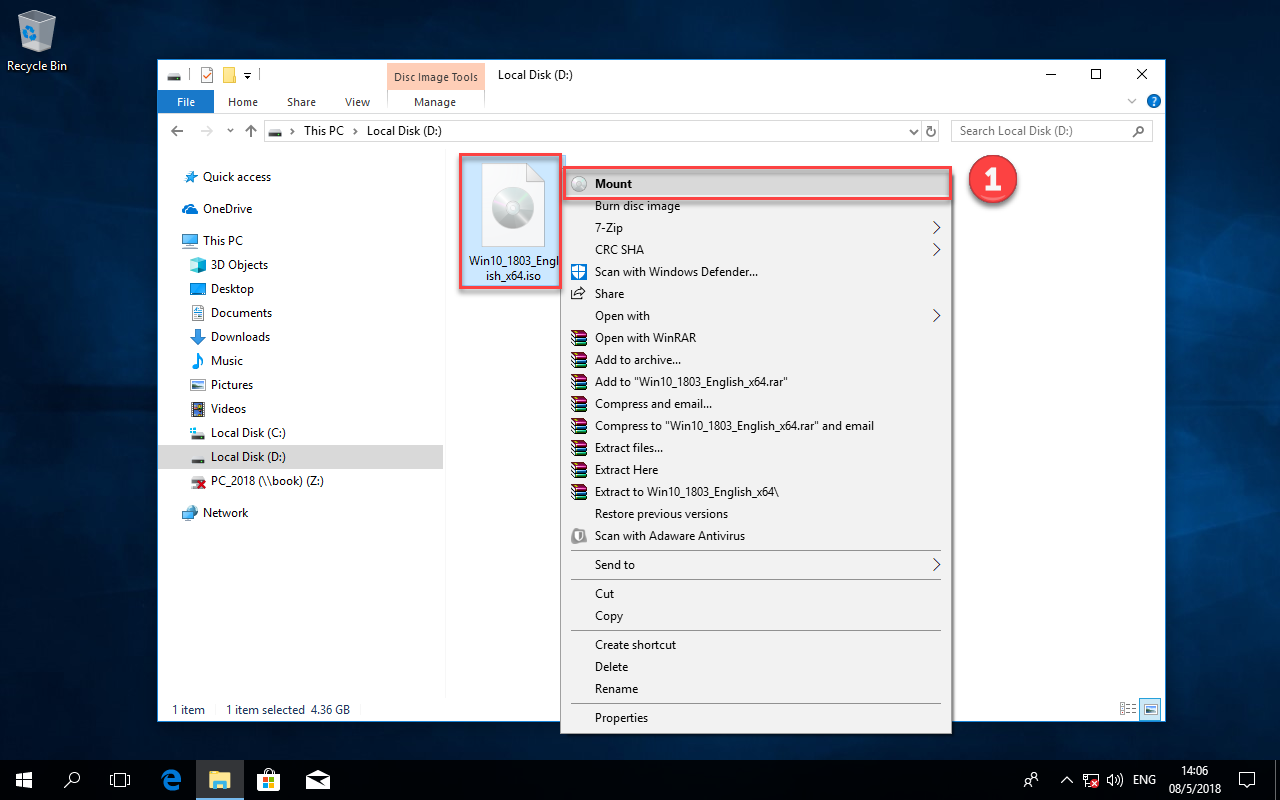Screen dimensions: 1280x800
Task: Expand the CRC SHA submenu
Action: point(756,250)
